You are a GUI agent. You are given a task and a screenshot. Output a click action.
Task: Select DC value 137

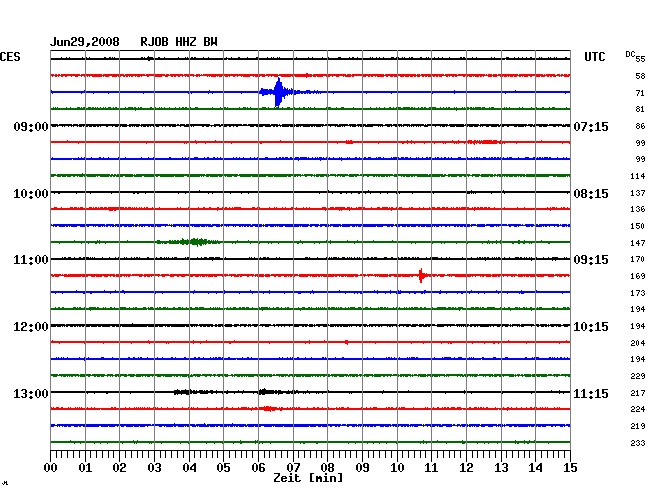[638, 193]
